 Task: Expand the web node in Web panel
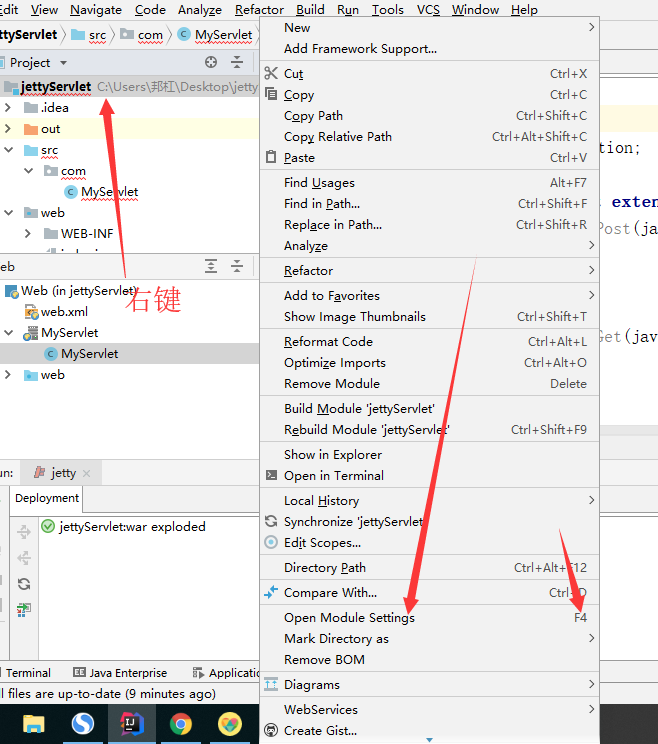[8, 375]
